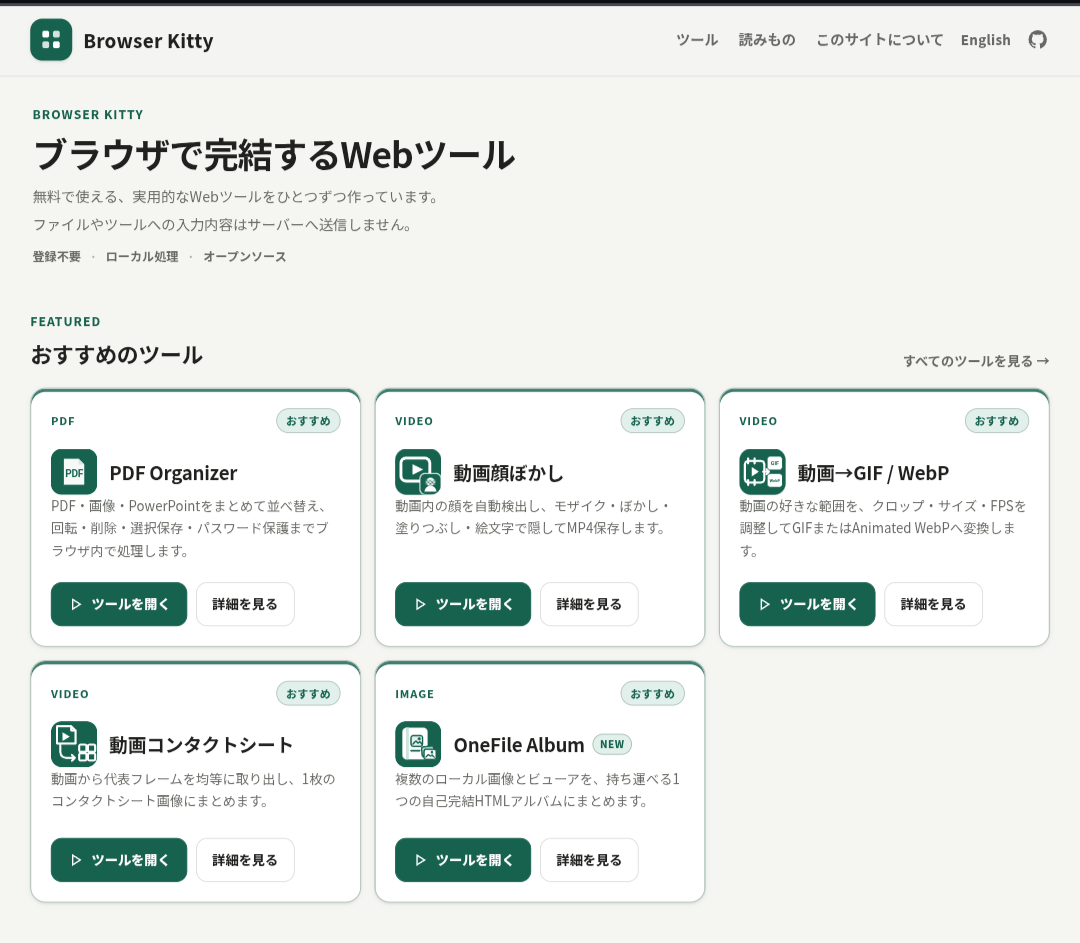
Task: View 詳細を見る for 動画コンタクトシート
Action: [245, 860]
